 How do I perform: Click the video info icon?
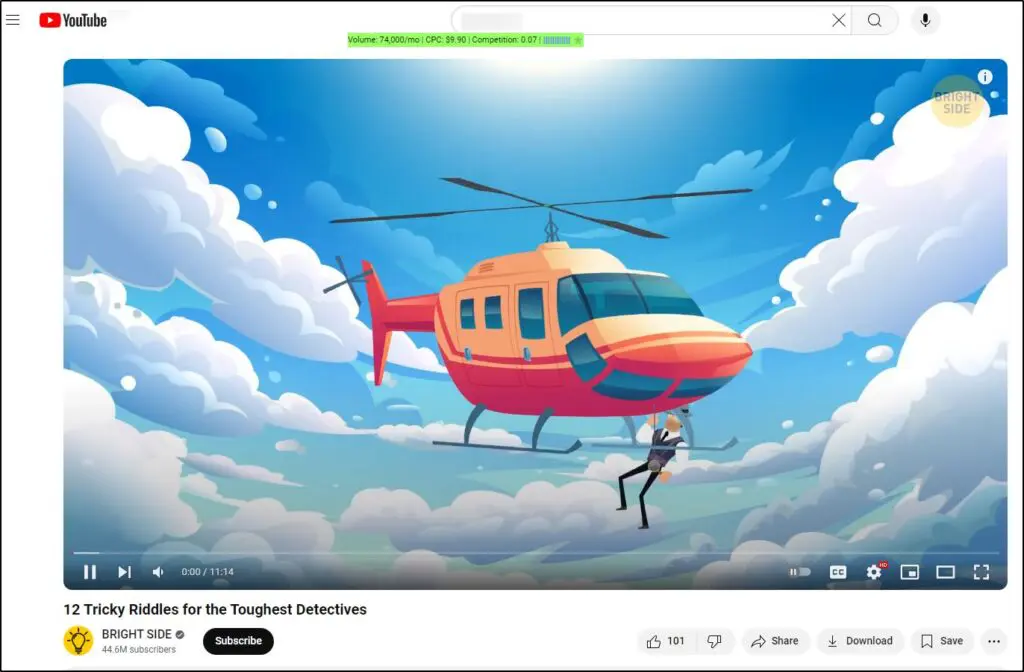[x=985, y=76]
